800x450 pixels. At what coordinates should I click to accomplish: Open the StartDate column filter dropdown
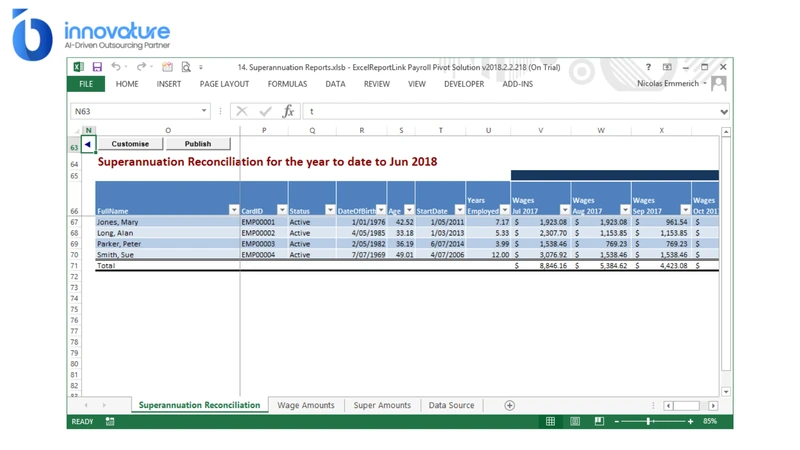tap(460, 210)
